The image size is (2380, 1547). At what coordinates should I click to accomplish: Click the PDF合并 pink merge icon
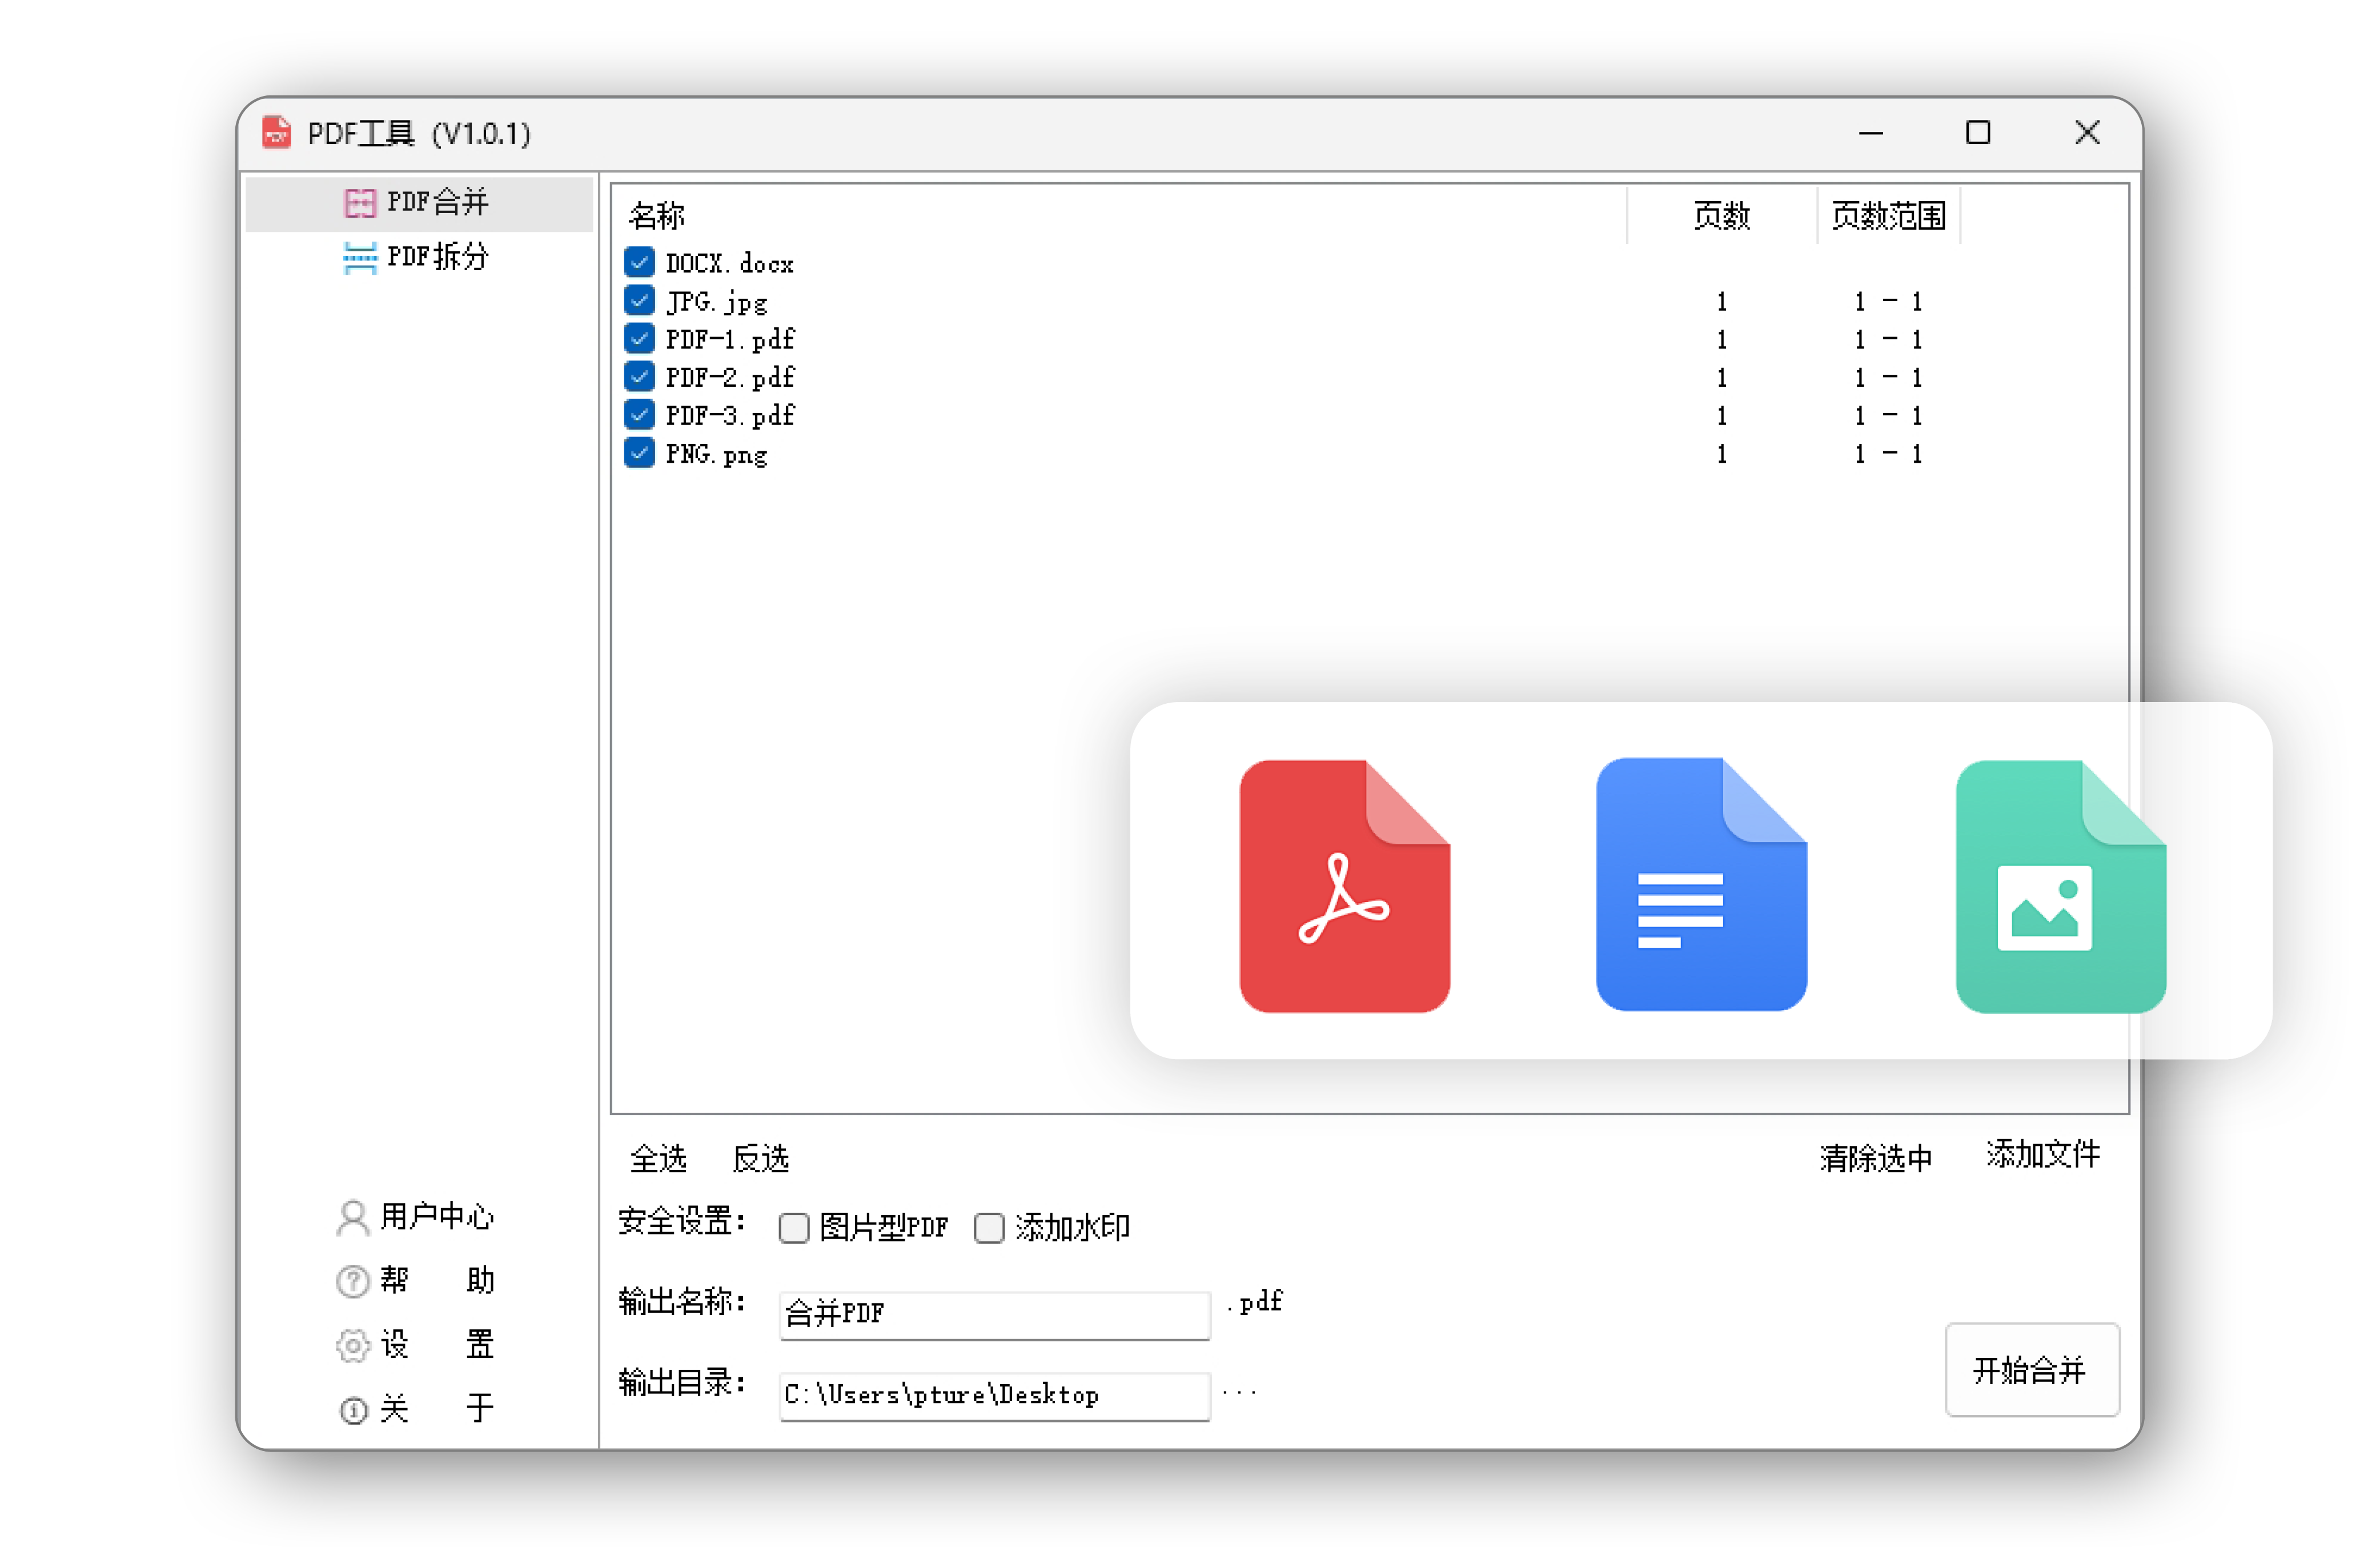pos(359,203)
